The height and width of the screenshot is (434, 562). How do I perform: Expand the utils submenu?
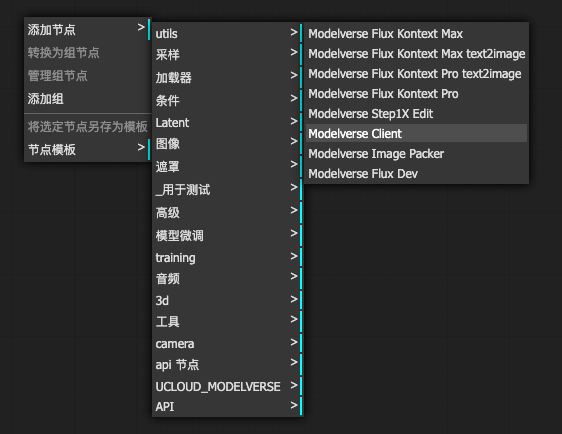[228, 33]
